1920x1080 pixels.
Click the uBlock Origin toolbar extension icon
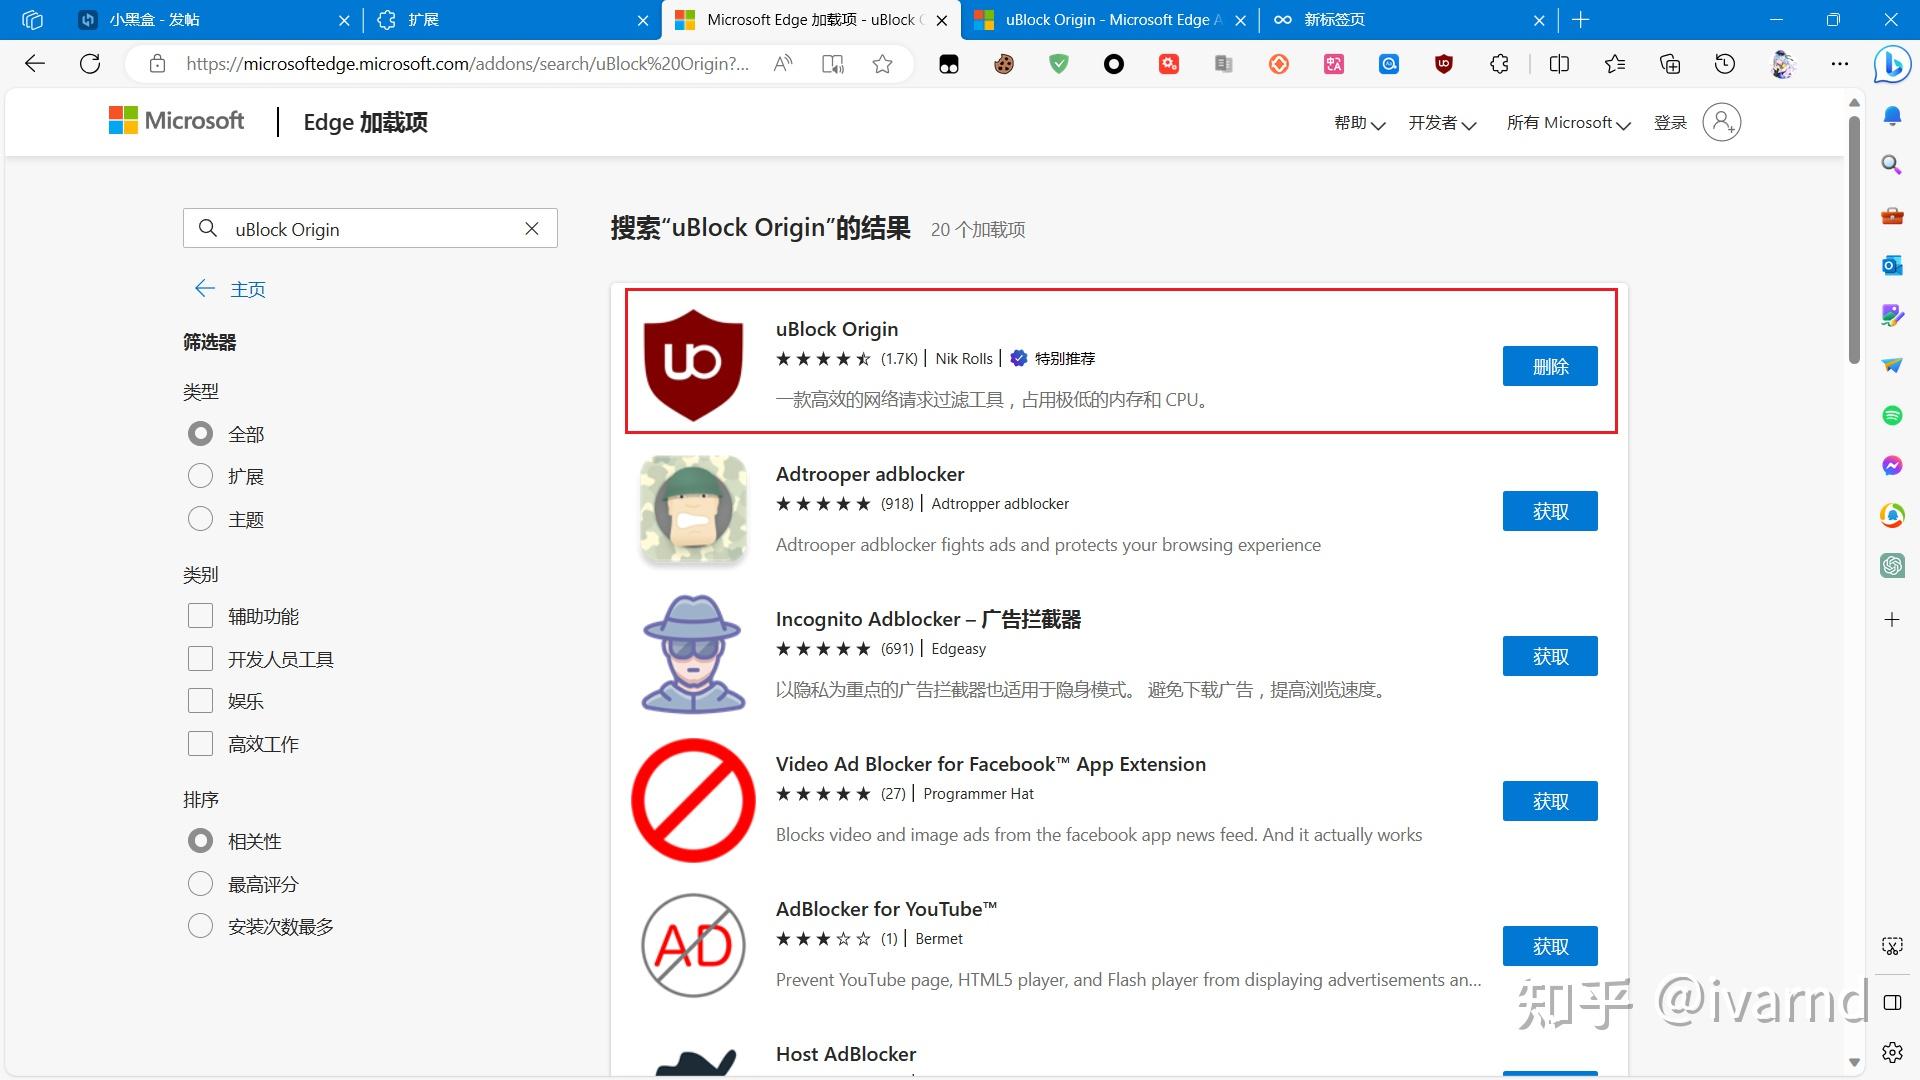(1443, 64)
